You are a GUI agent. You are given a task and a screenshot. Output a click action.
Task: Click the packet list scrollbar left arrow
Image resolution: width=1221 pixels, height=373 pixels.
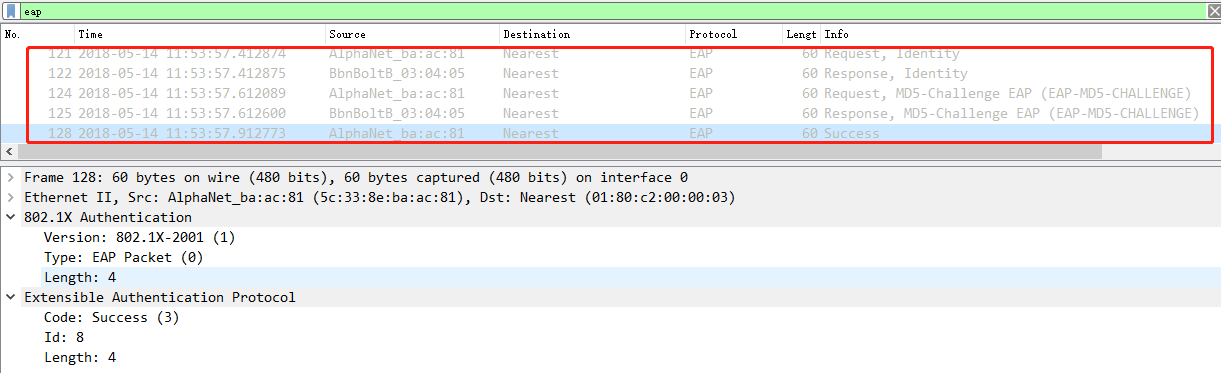pos(8,152)
